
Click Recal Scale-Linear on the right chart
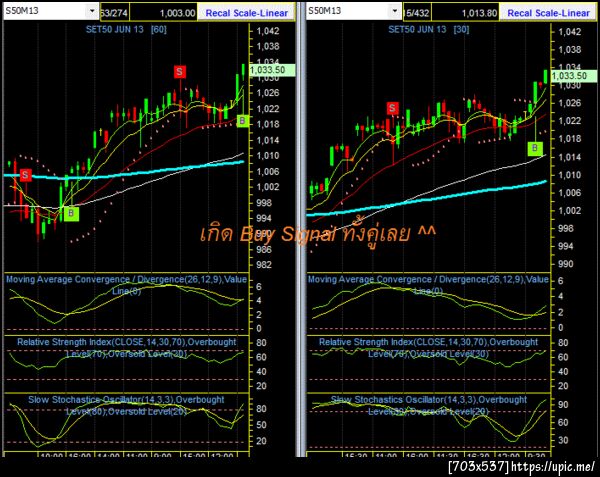click(x=548, y=13)
